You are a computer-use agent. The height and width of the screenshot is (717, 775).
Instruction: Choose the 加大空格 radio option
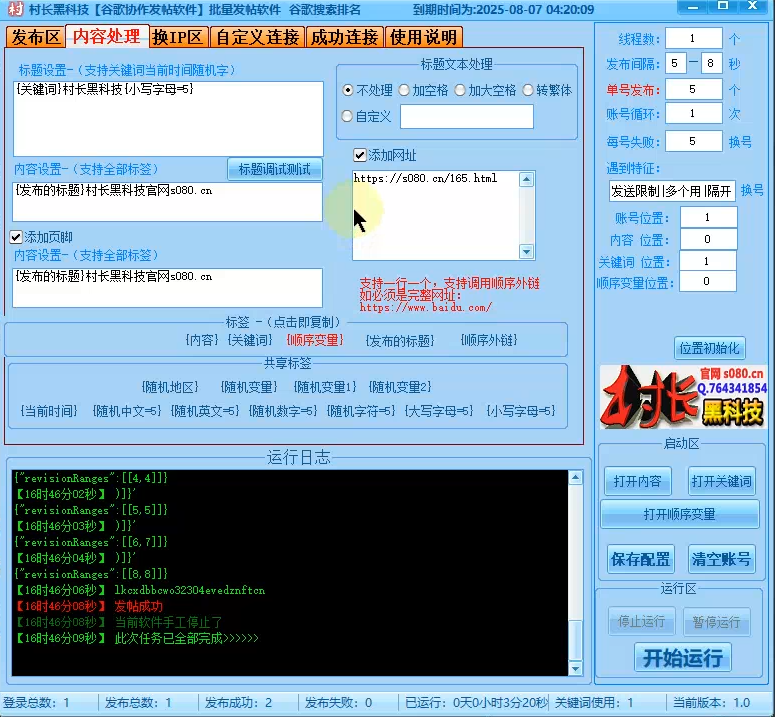485,90
